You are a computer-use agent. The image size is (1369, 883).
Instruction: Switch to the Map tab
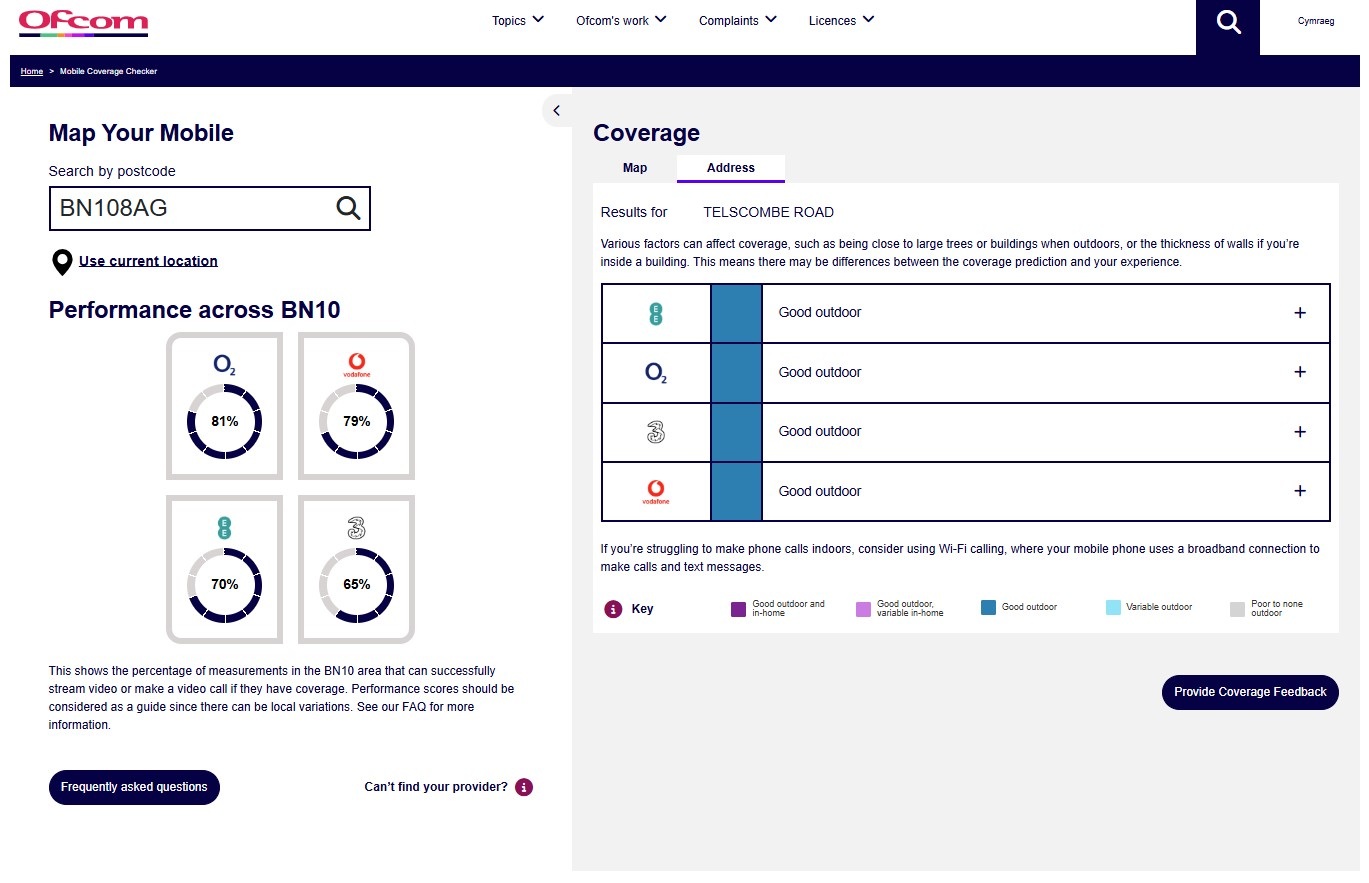[x=635, y=168]
